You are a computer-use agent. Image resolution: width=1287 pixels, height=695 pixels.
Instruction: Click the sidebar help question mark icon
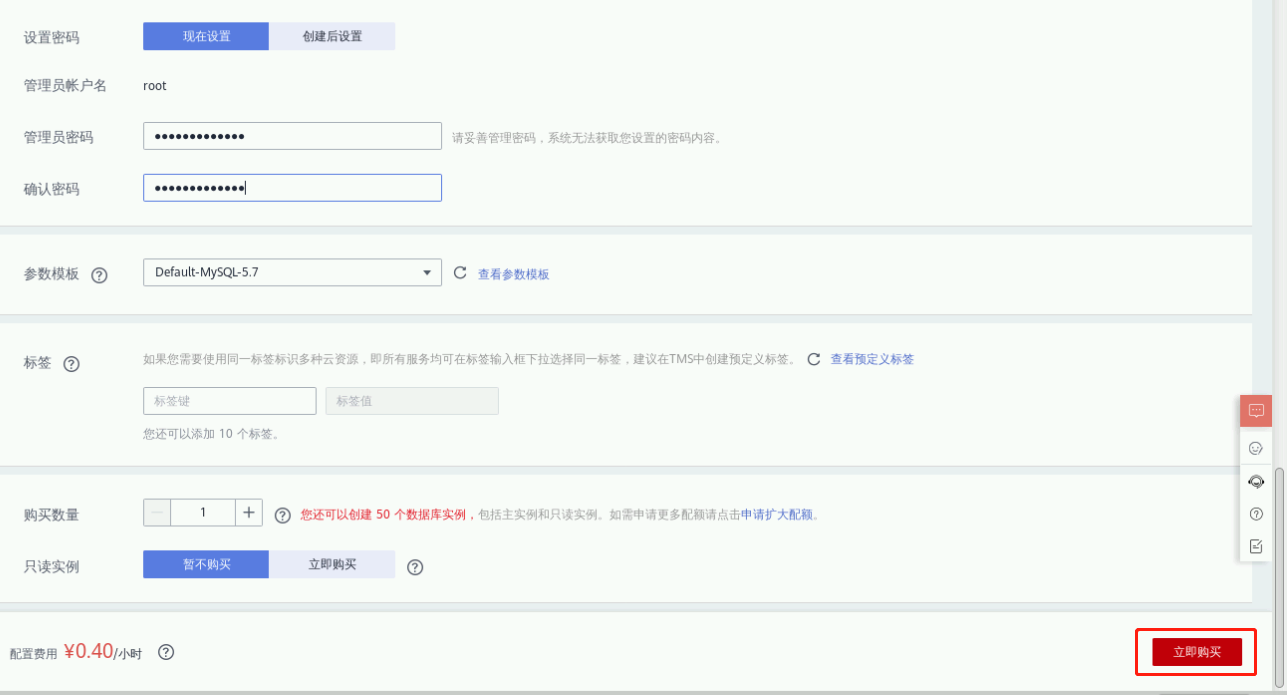1256,514
